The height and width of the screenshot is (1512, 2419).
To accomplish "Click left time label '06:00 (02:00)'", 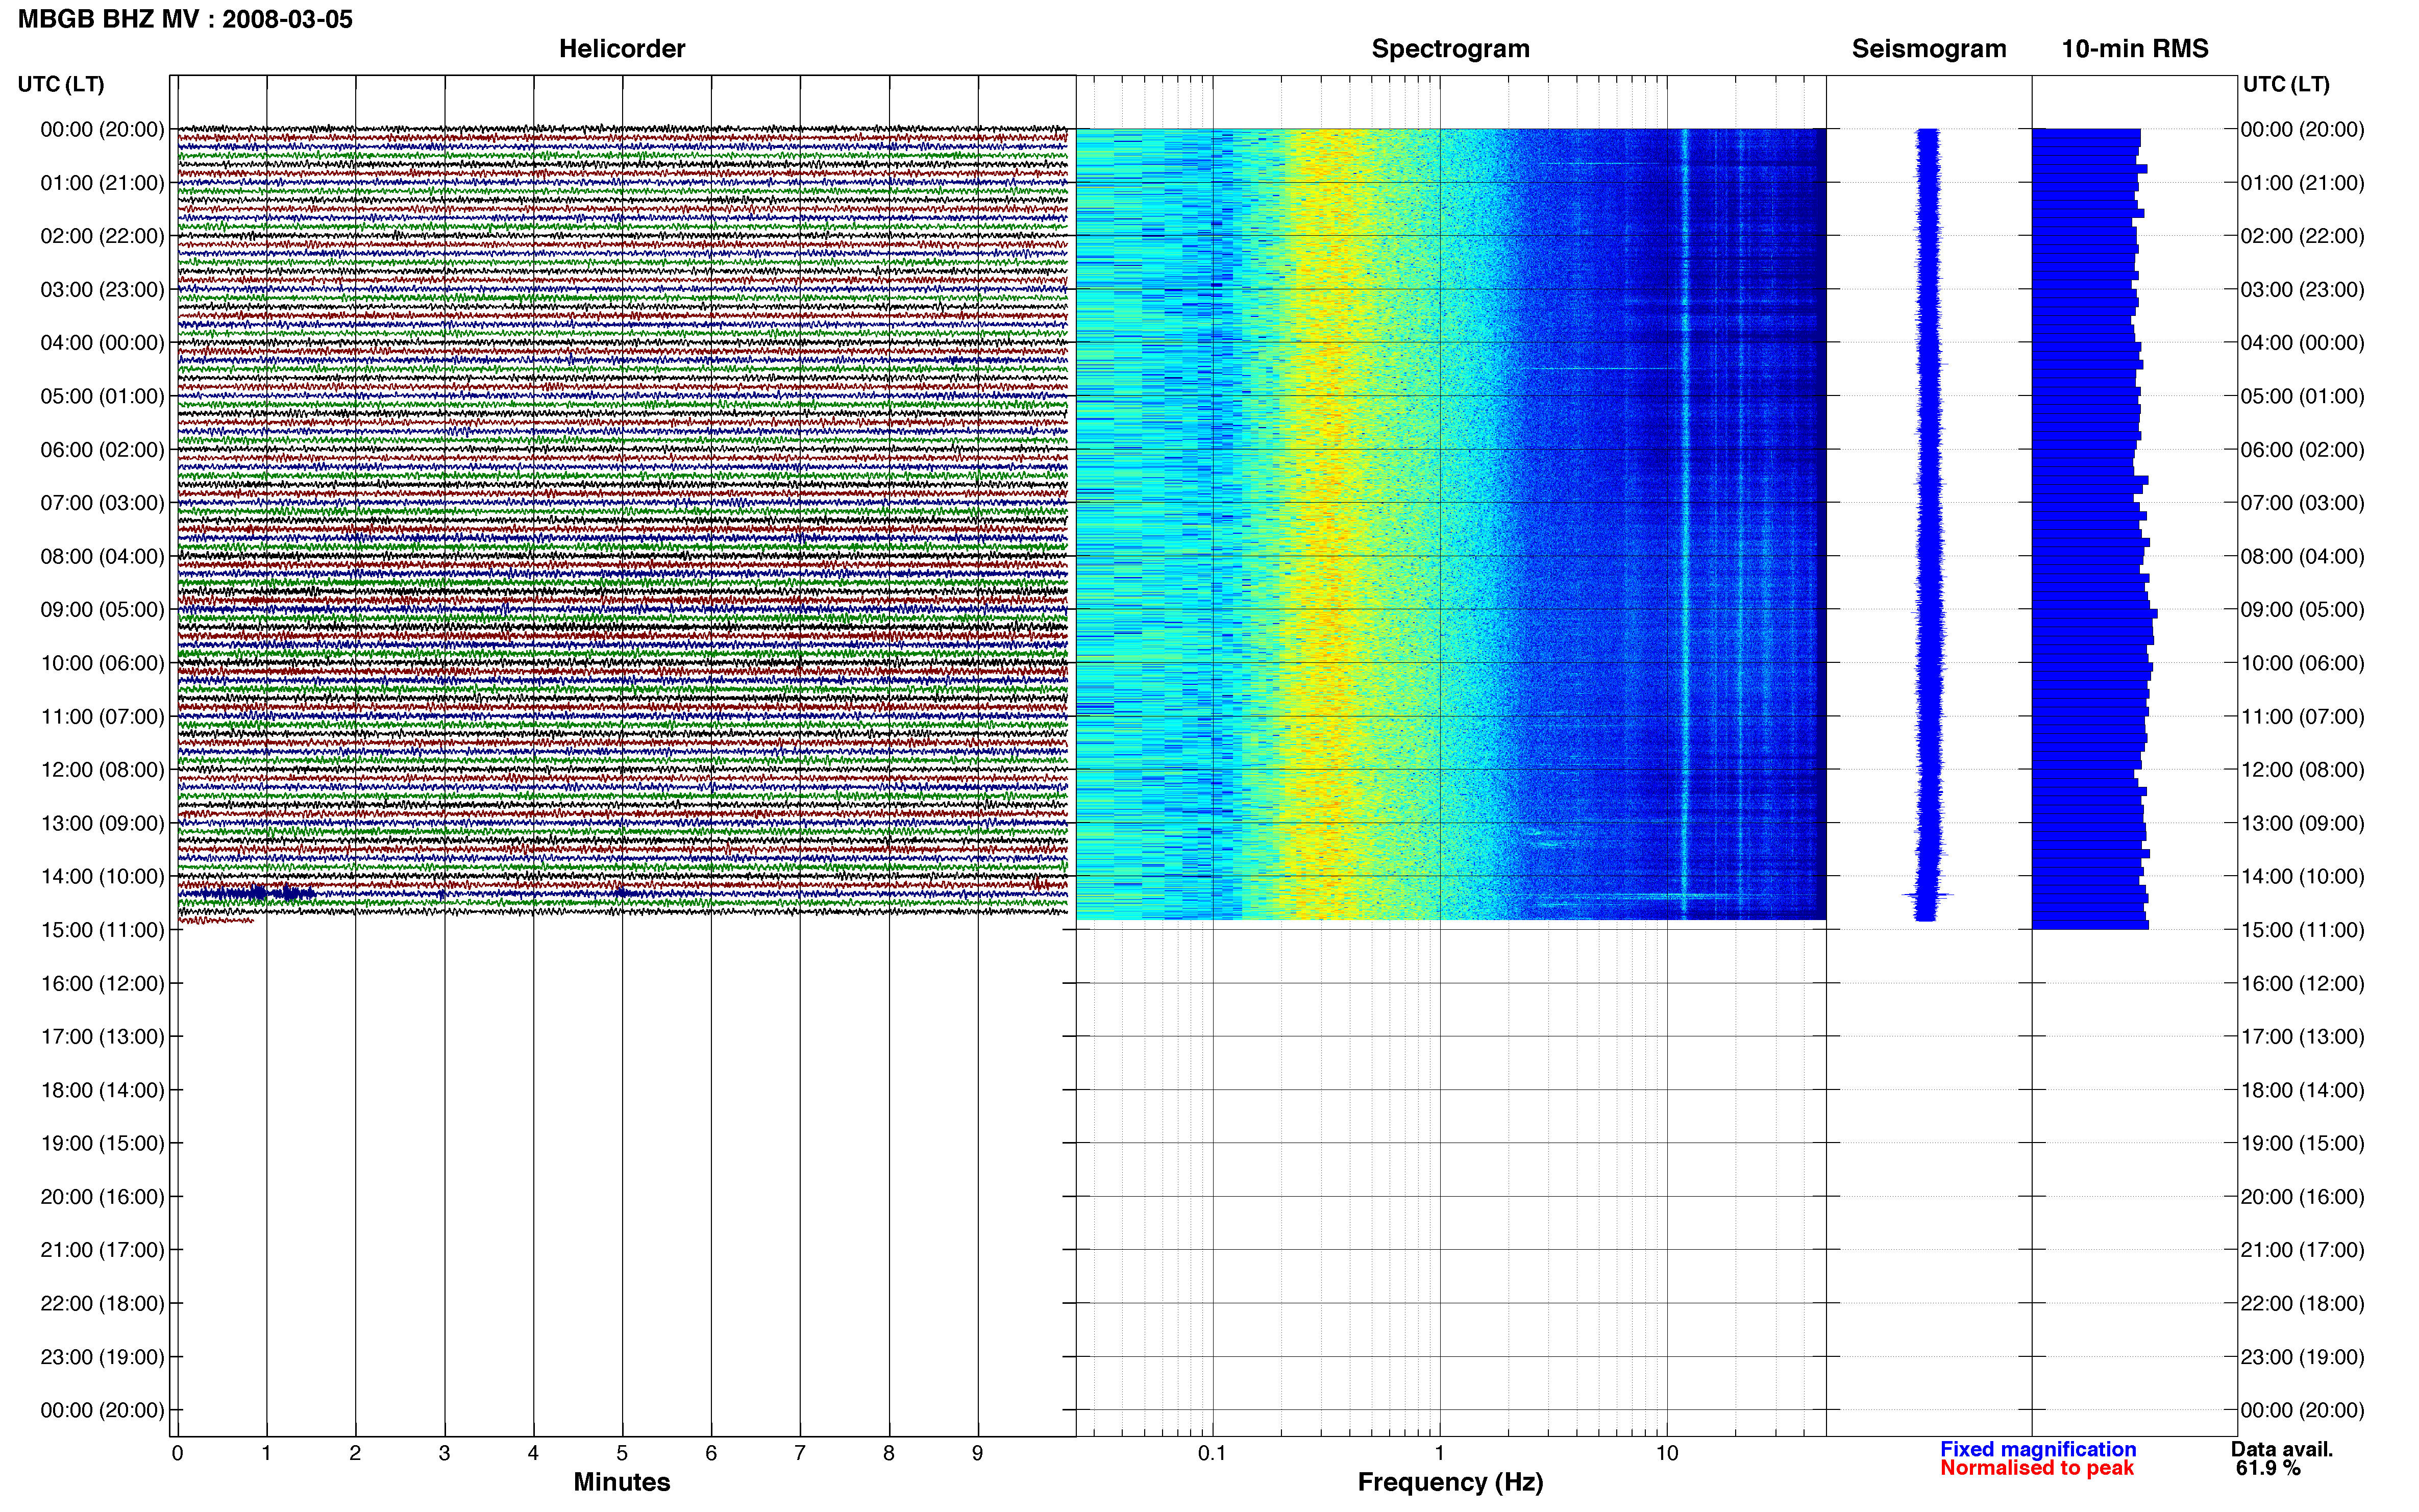I will point(102,450).
